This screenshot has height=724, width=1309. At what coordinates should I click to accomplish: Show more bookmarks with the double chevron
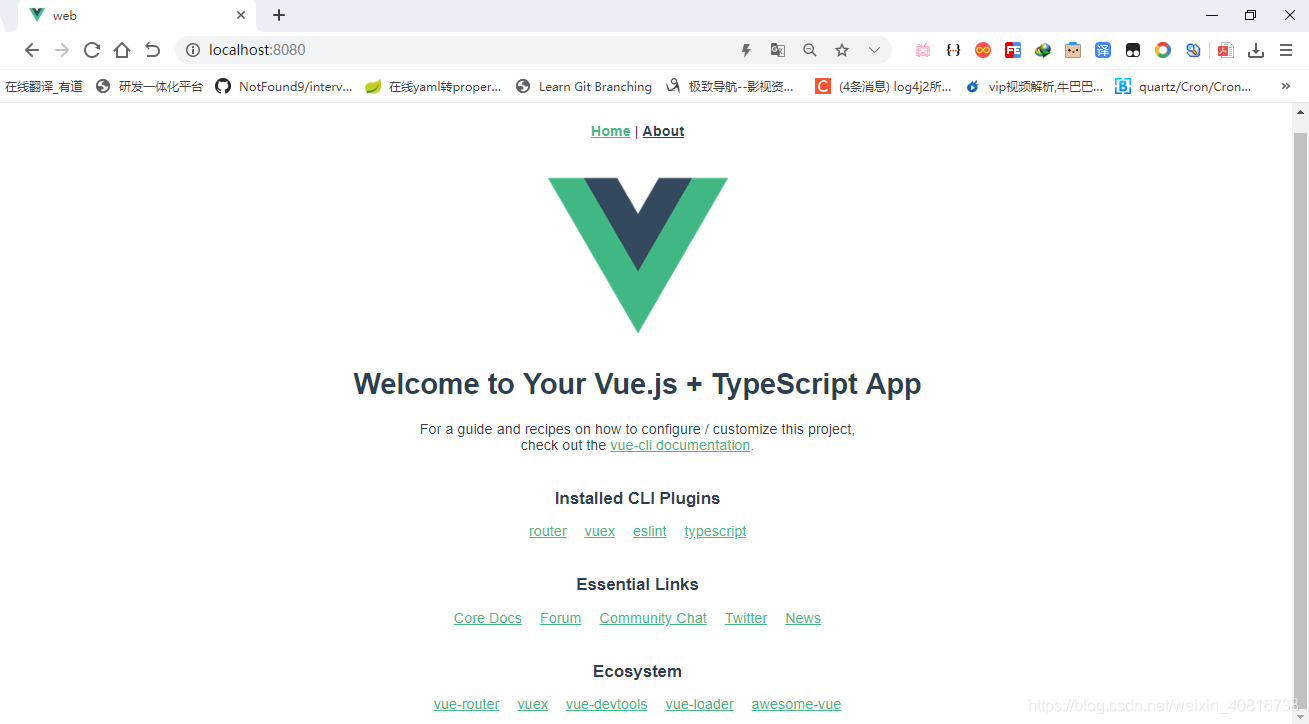coord(1286,86)
